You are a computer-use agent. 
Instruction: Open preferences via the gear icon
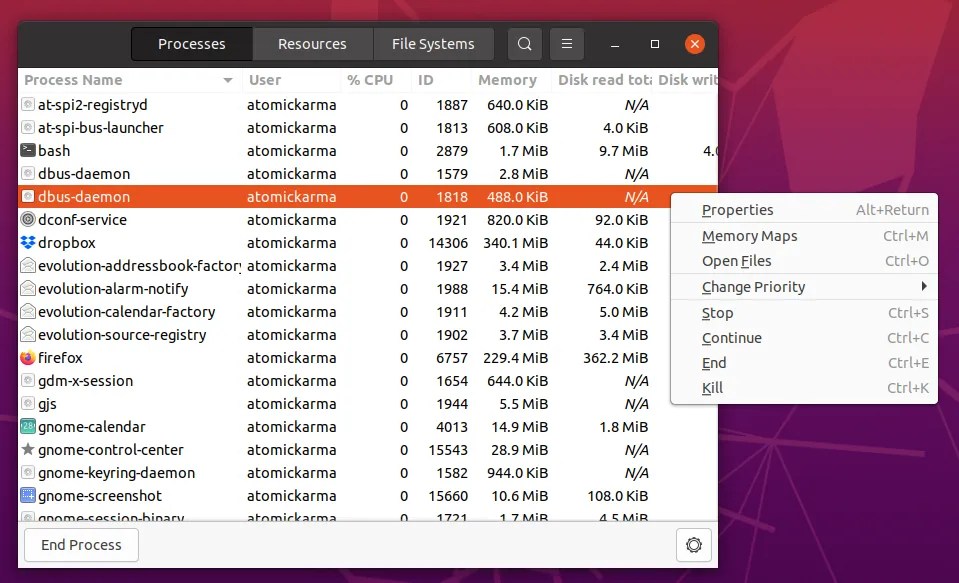pyautogui.click(x=694, y=545)
